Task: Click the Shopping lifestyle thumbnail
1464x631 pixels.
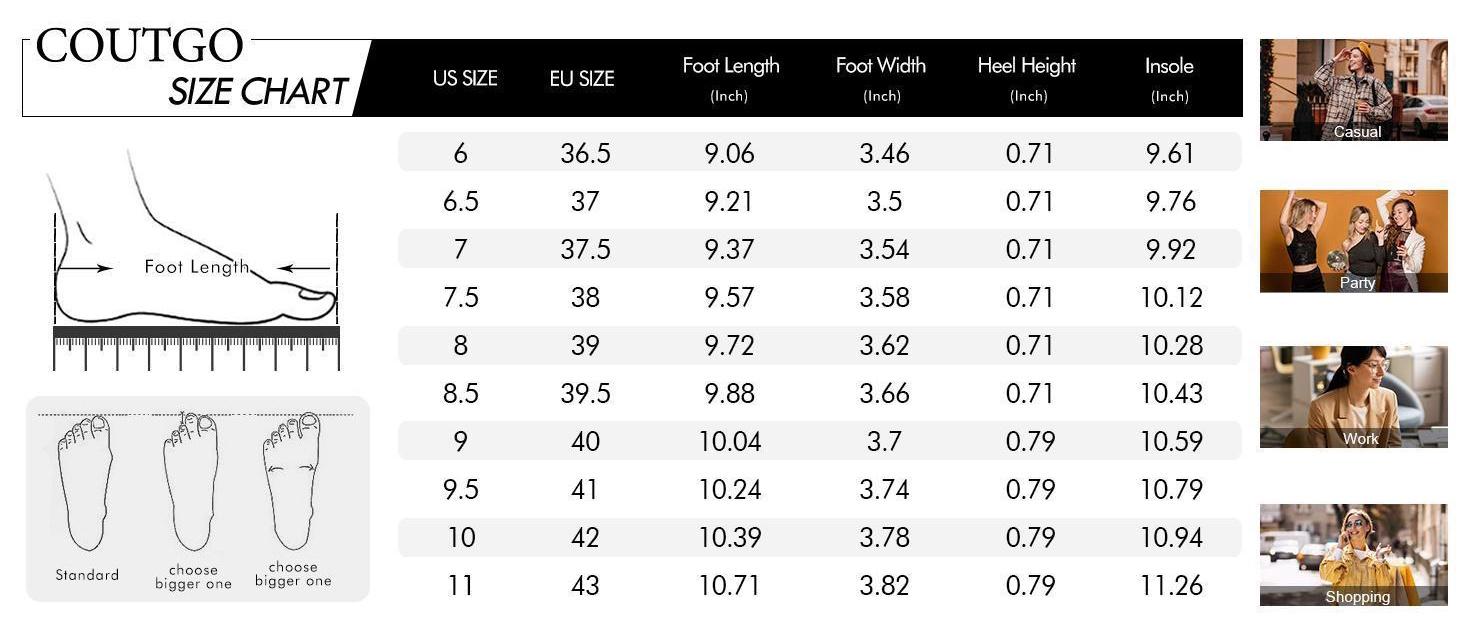Action: [x=1353, y=554]
